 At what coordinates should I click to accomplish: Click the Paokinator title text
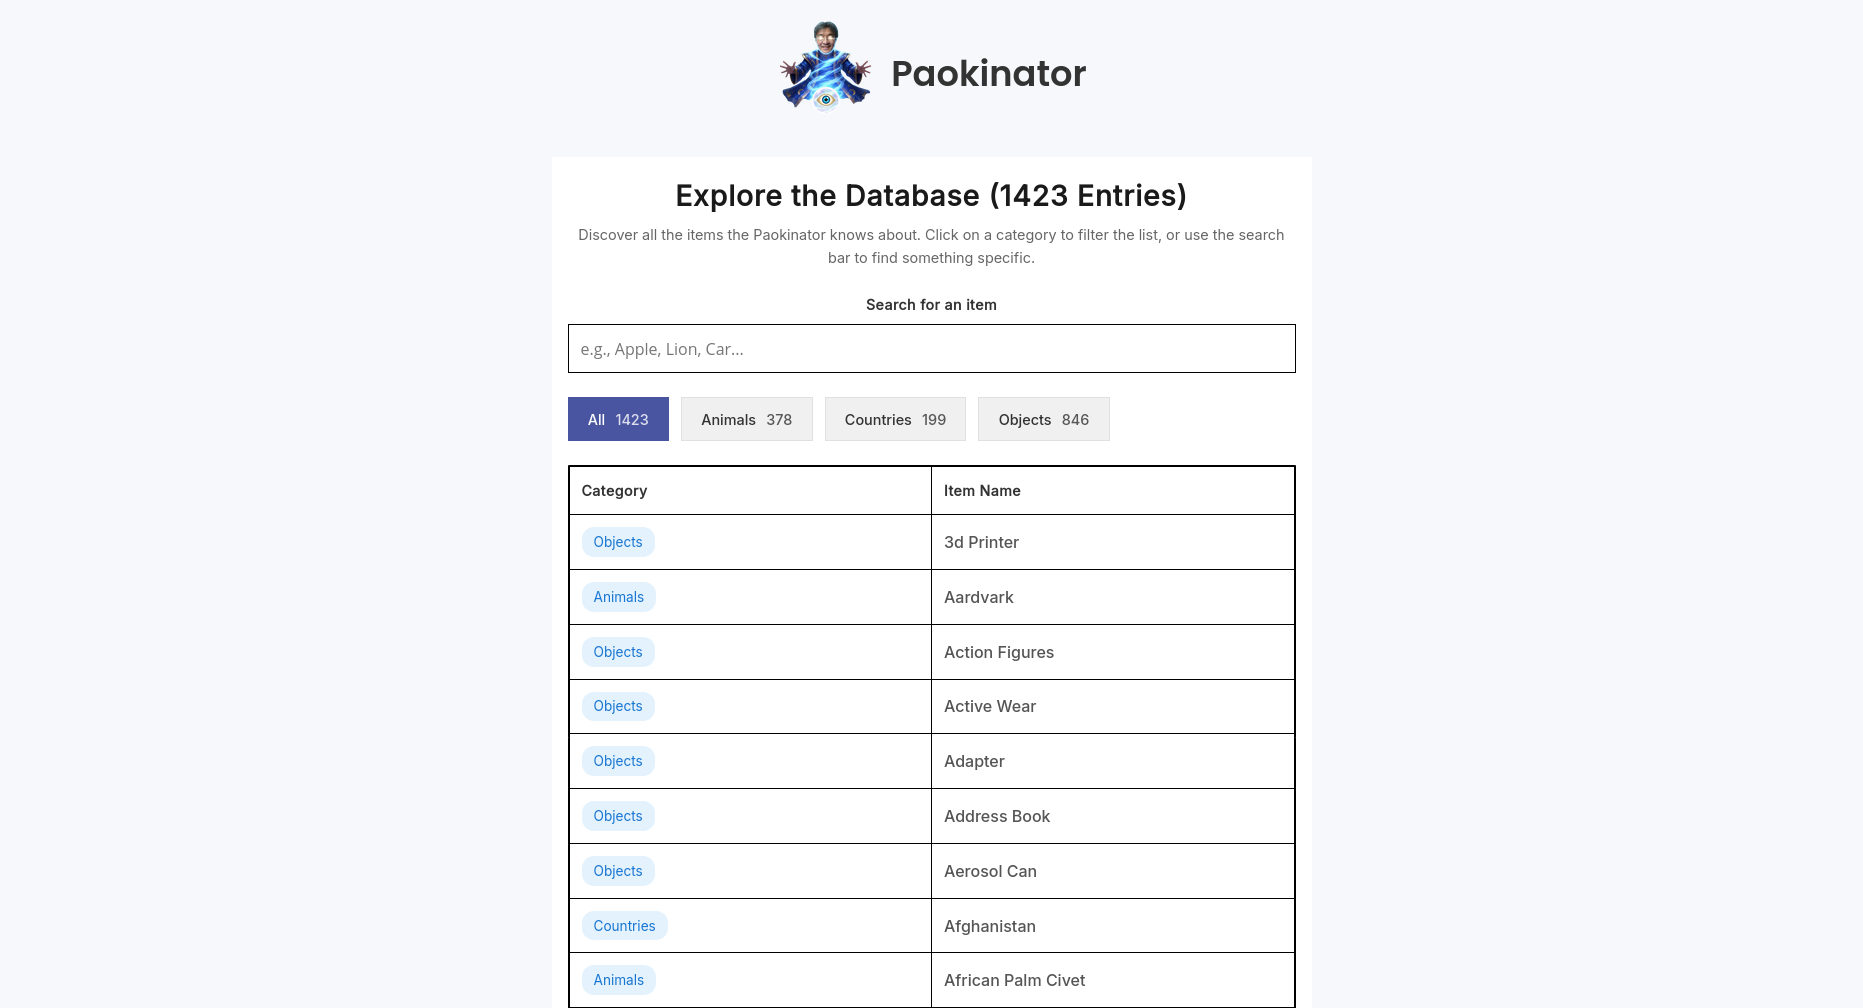click(987, 73)
